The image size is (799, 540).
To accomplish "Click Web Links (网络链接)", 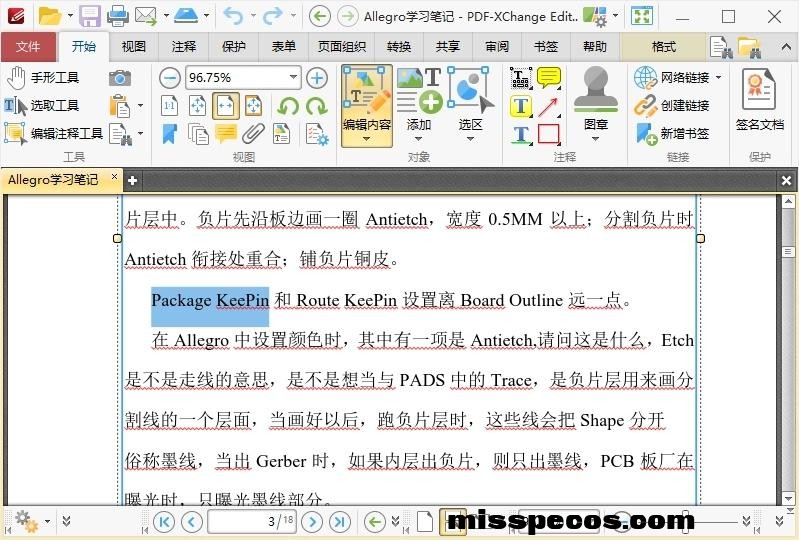I will [x=672, y=77].
